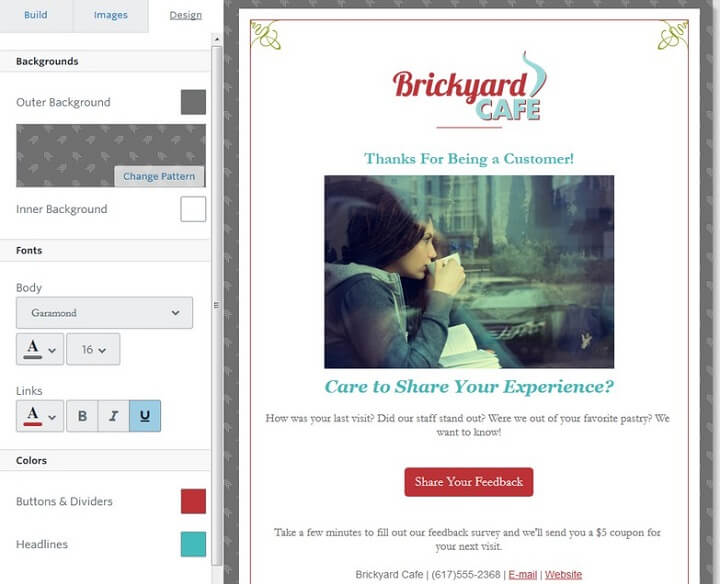
Task: Toggle underline for links
Action: (x=145, y=416)
